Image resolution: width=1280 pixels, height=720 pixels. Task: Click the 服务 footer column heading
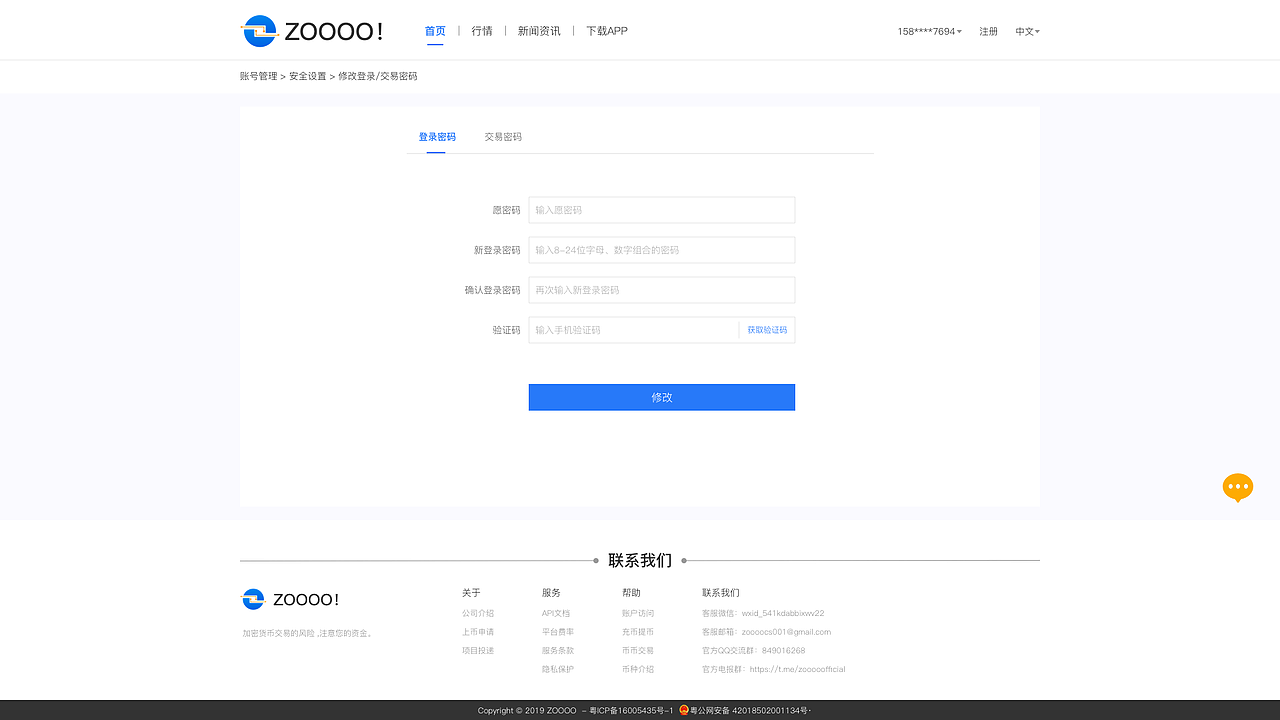(x=551, y=593)
